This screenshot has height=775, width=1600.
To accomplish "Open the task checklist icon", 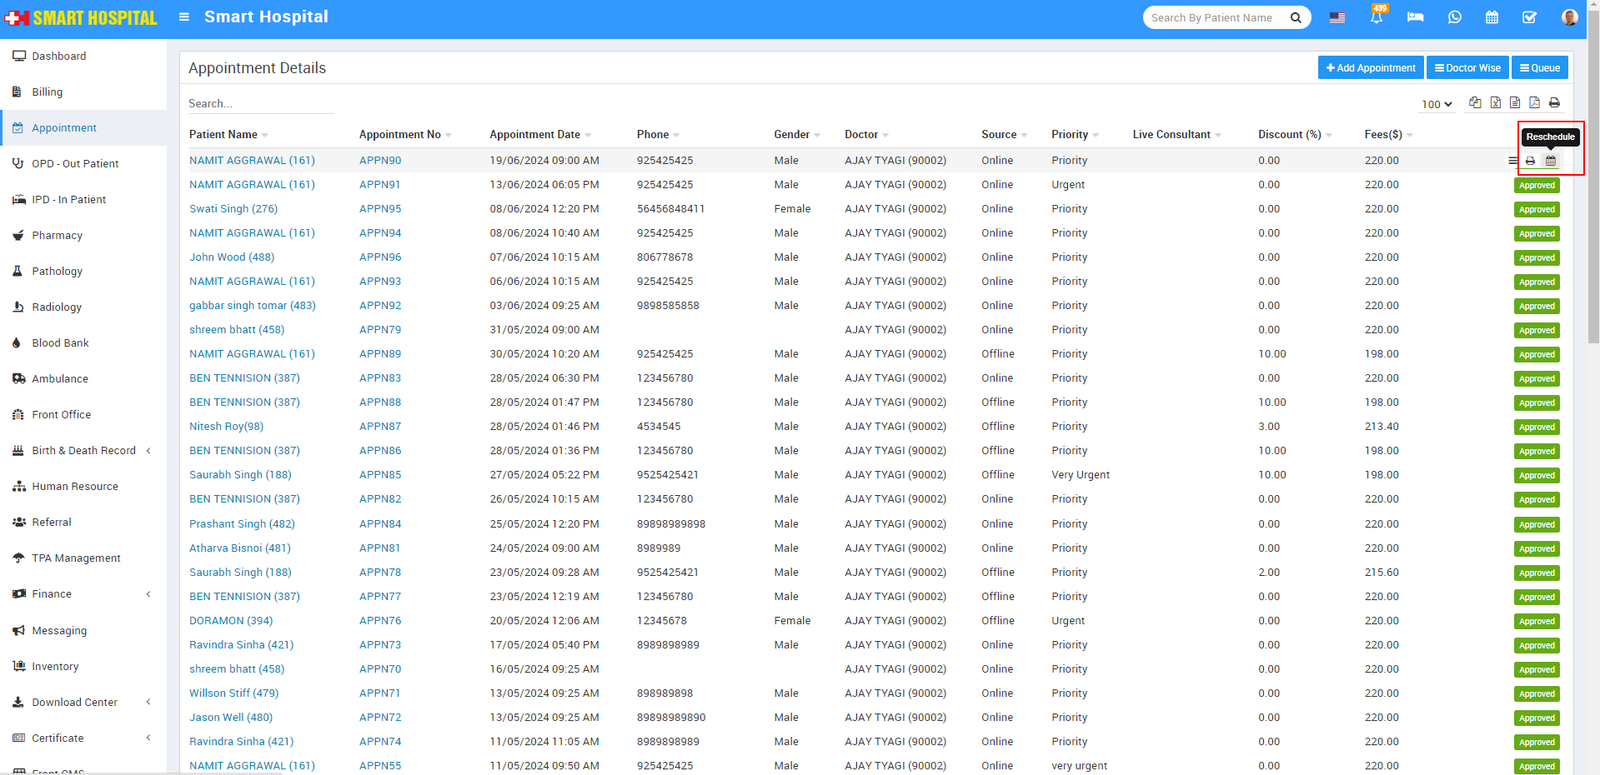I will 1529,18.
